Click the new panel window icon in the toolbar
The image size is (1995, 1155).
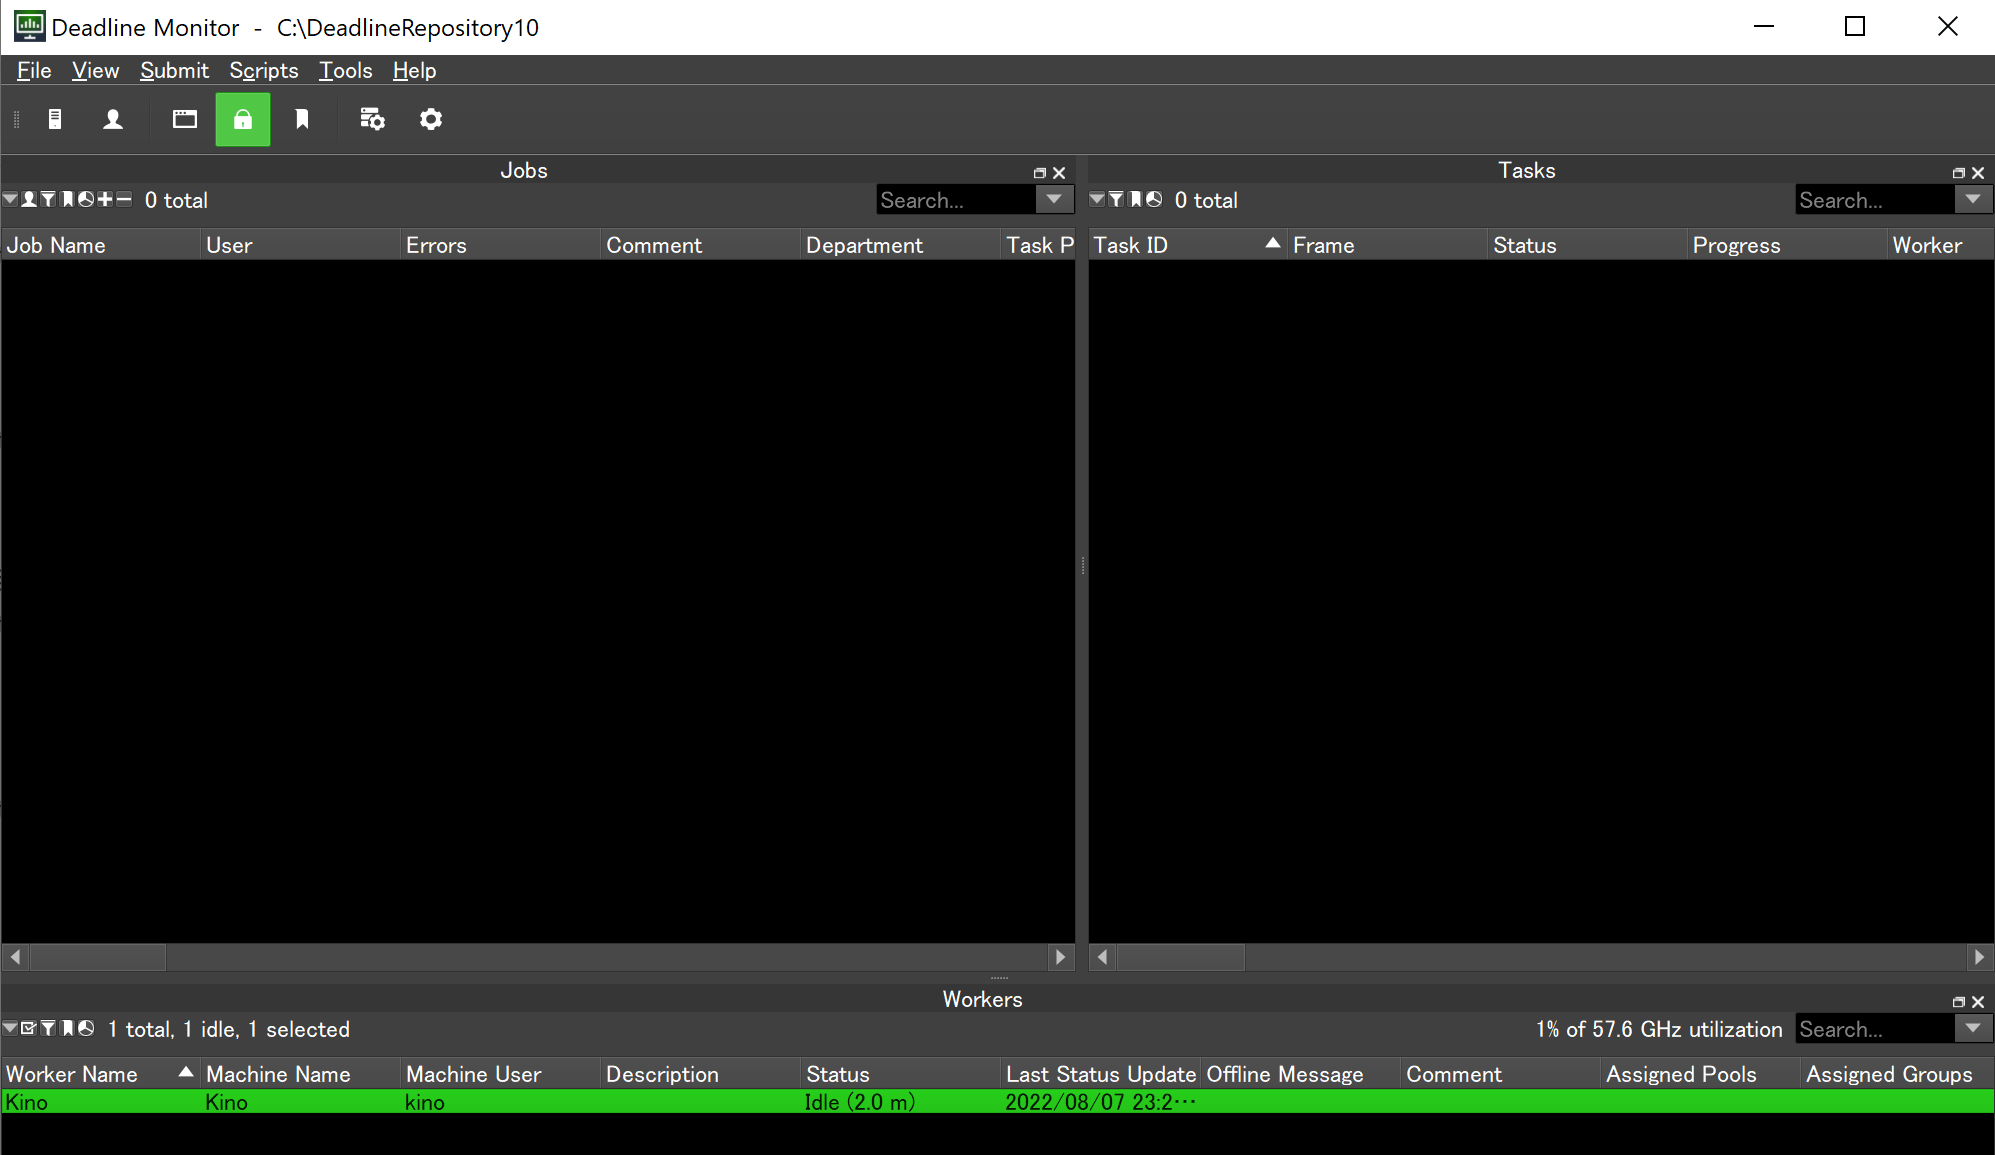(x=185, y=120)
